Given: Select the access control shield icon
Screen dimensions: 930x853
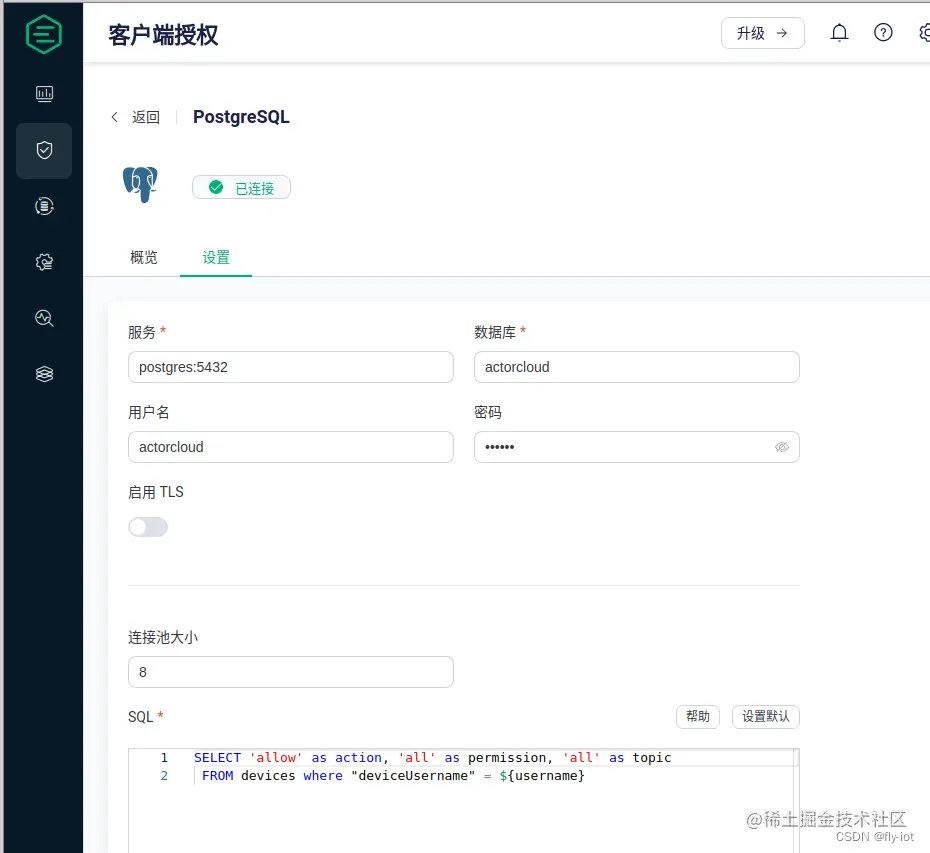Looking at the screenshot, I should pyautogui.click(x=42, y=150).
